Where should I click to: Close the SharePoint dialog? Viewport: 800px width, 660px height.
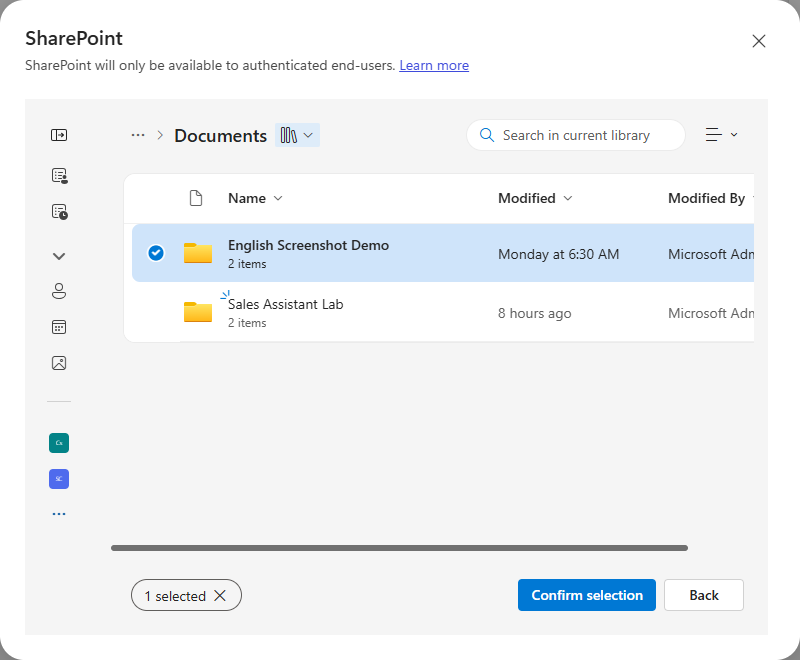759,41
